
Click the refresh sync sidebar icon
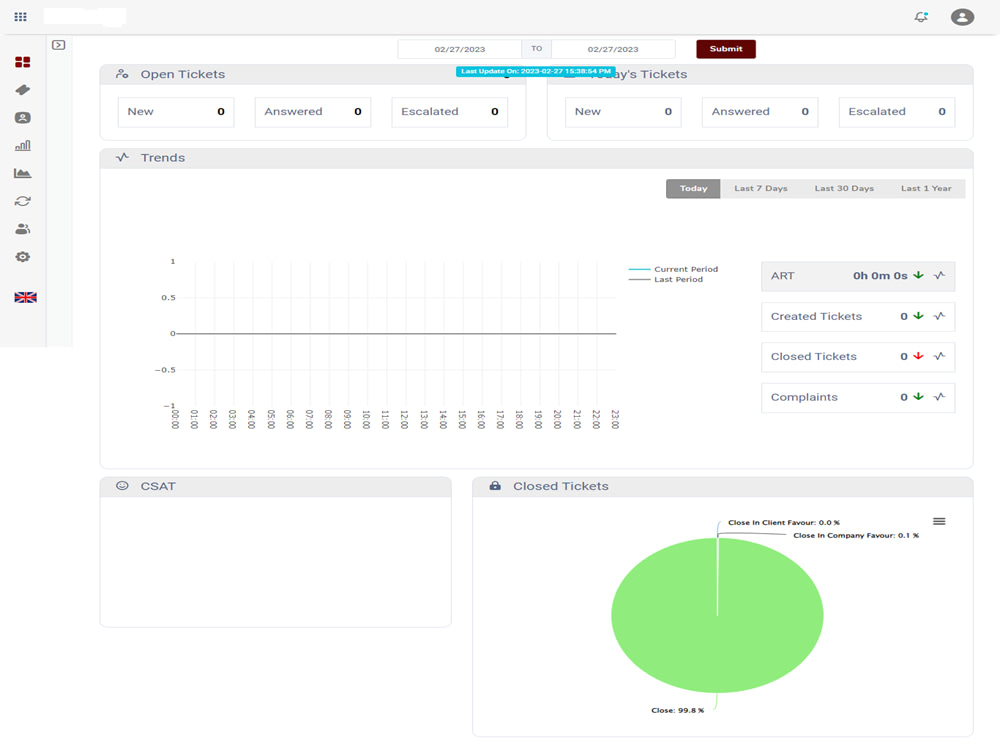(22, 201)
